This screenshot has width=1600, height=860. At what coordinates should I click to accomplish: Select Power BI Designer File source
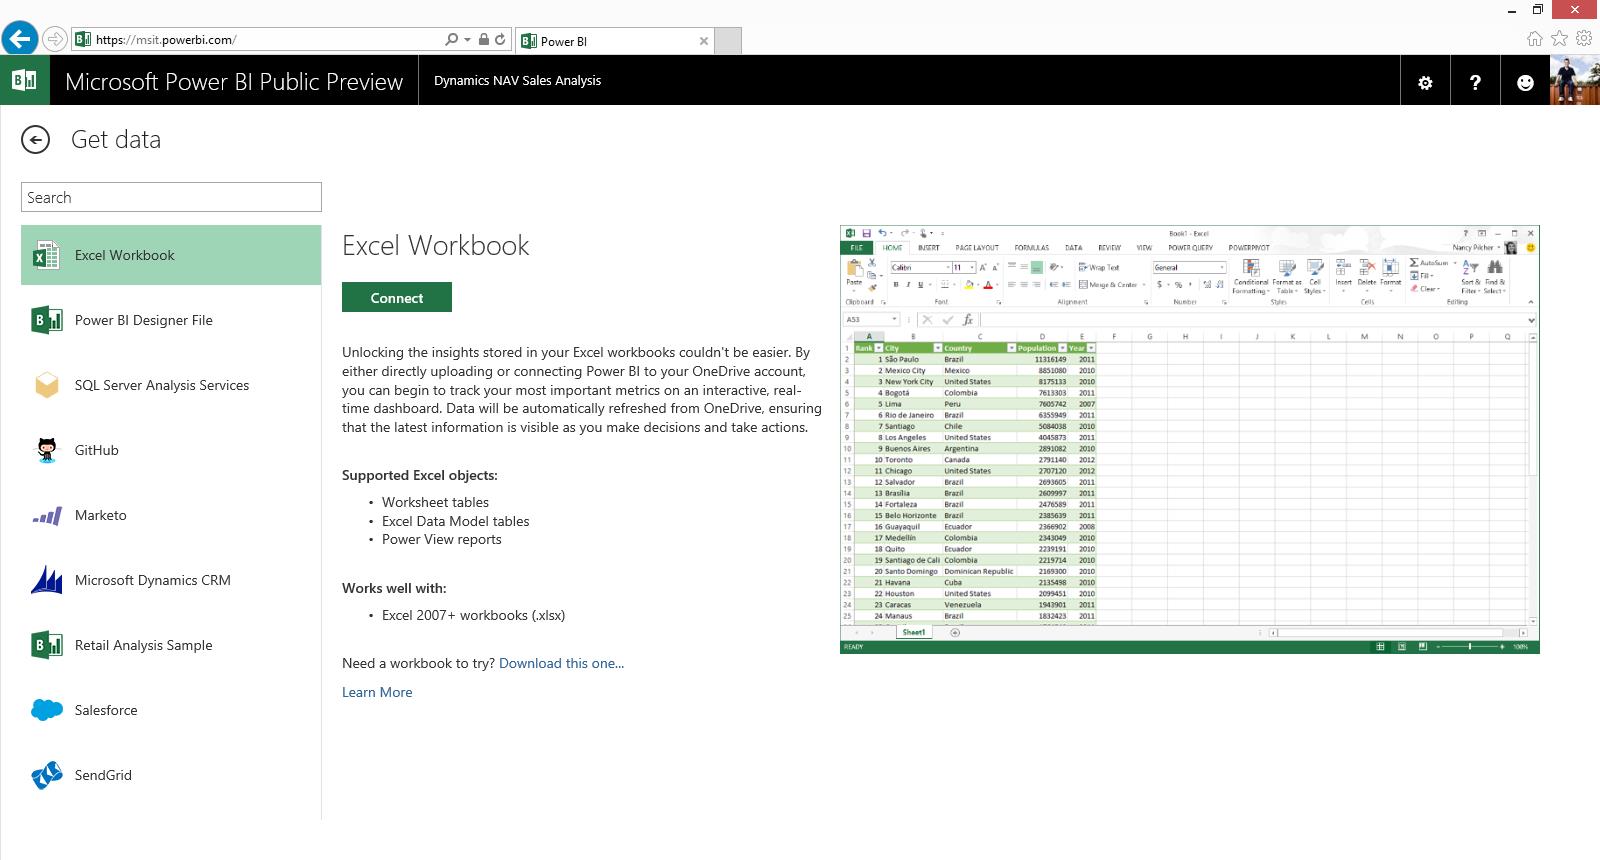[171, 320]
